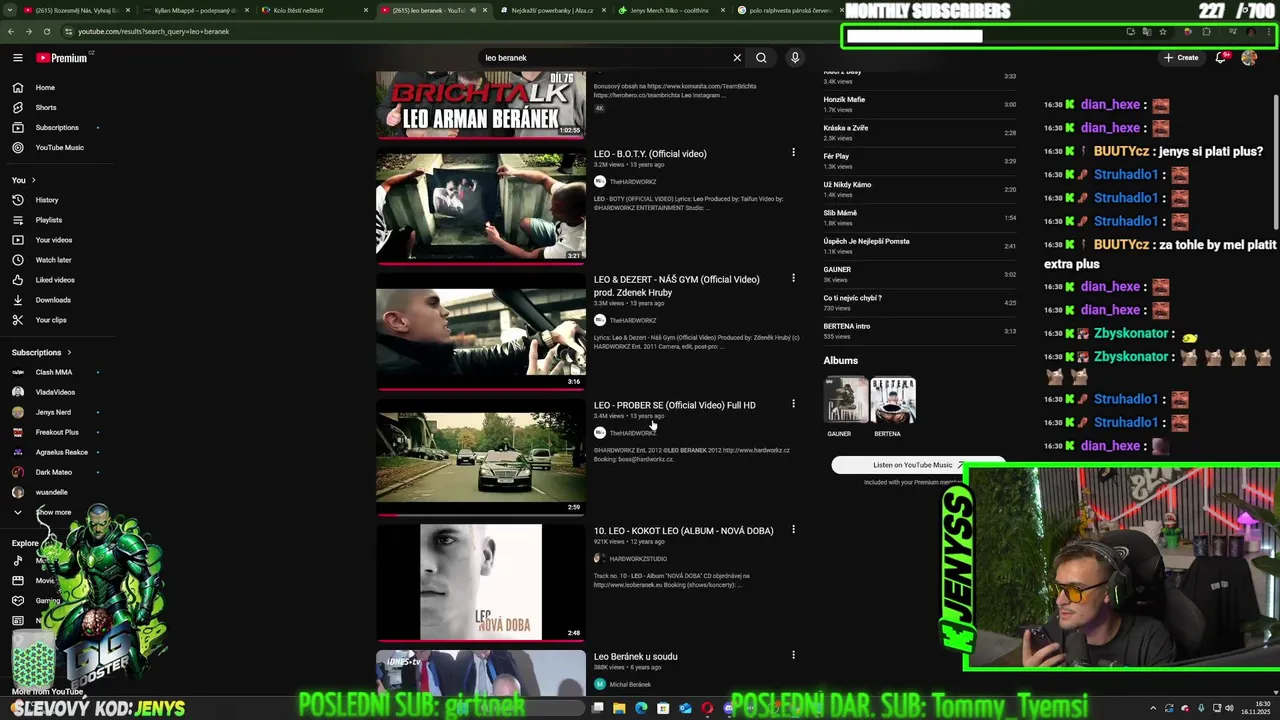Open the GAUNER album cover
Image resolution: width=1280 pixels, height=720 pixels.
click(x=845, y=400)
